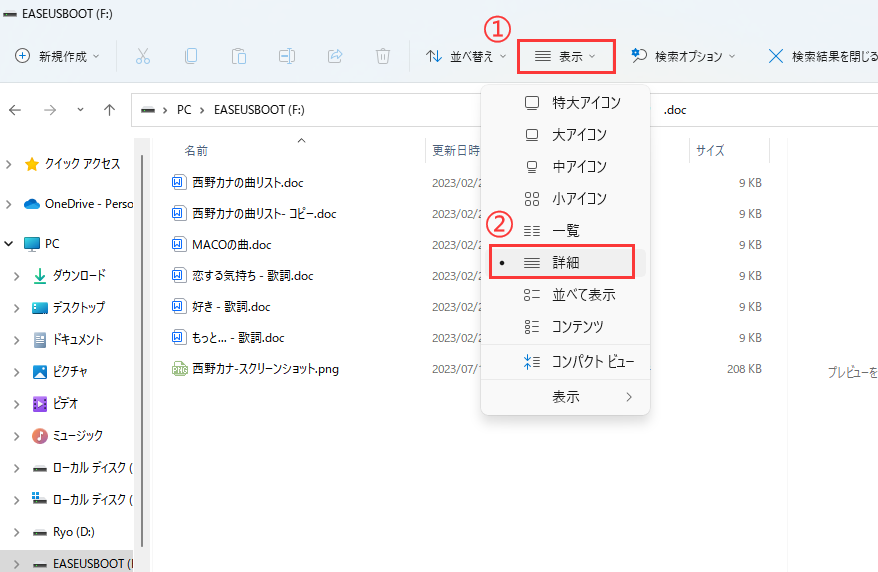878x572 pixels.
Task: Sort by 名前 column header
Action: tap(196, 151)
